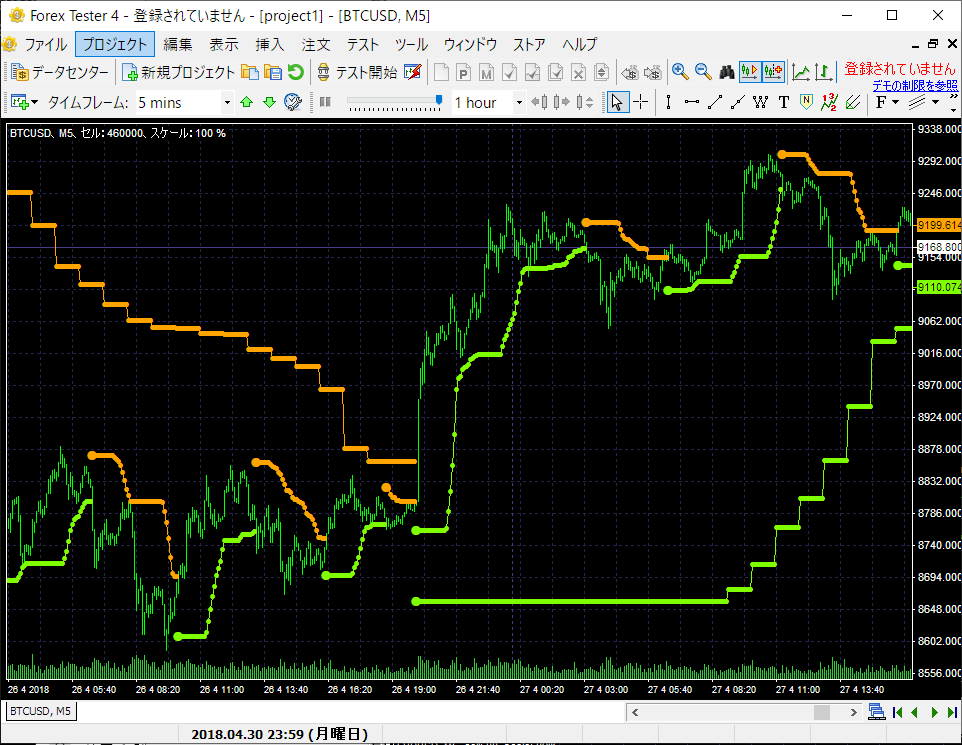The height and width of the screenshot is (745, 962).
Task: Open the プロジェクト menu
Action: (x=115, y=44)
